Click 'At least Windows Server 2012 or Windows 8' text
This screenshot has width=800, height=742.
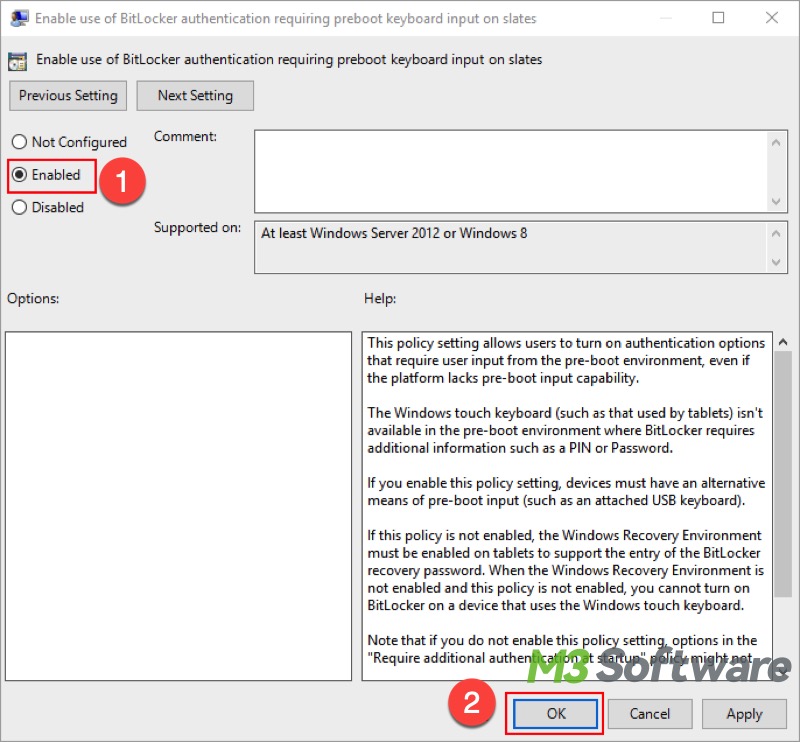(394, 233)
